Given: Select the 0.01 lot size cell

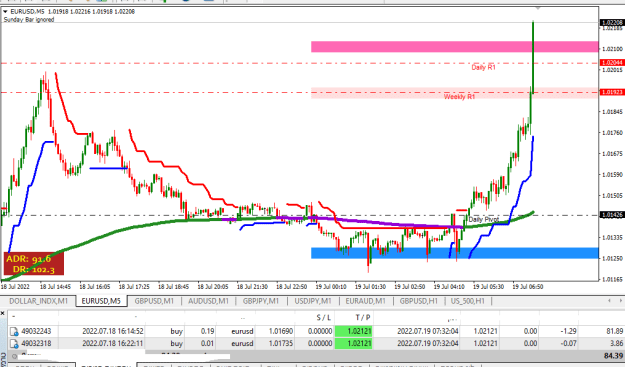Looking at the screenshot, I should coord(208,343).
